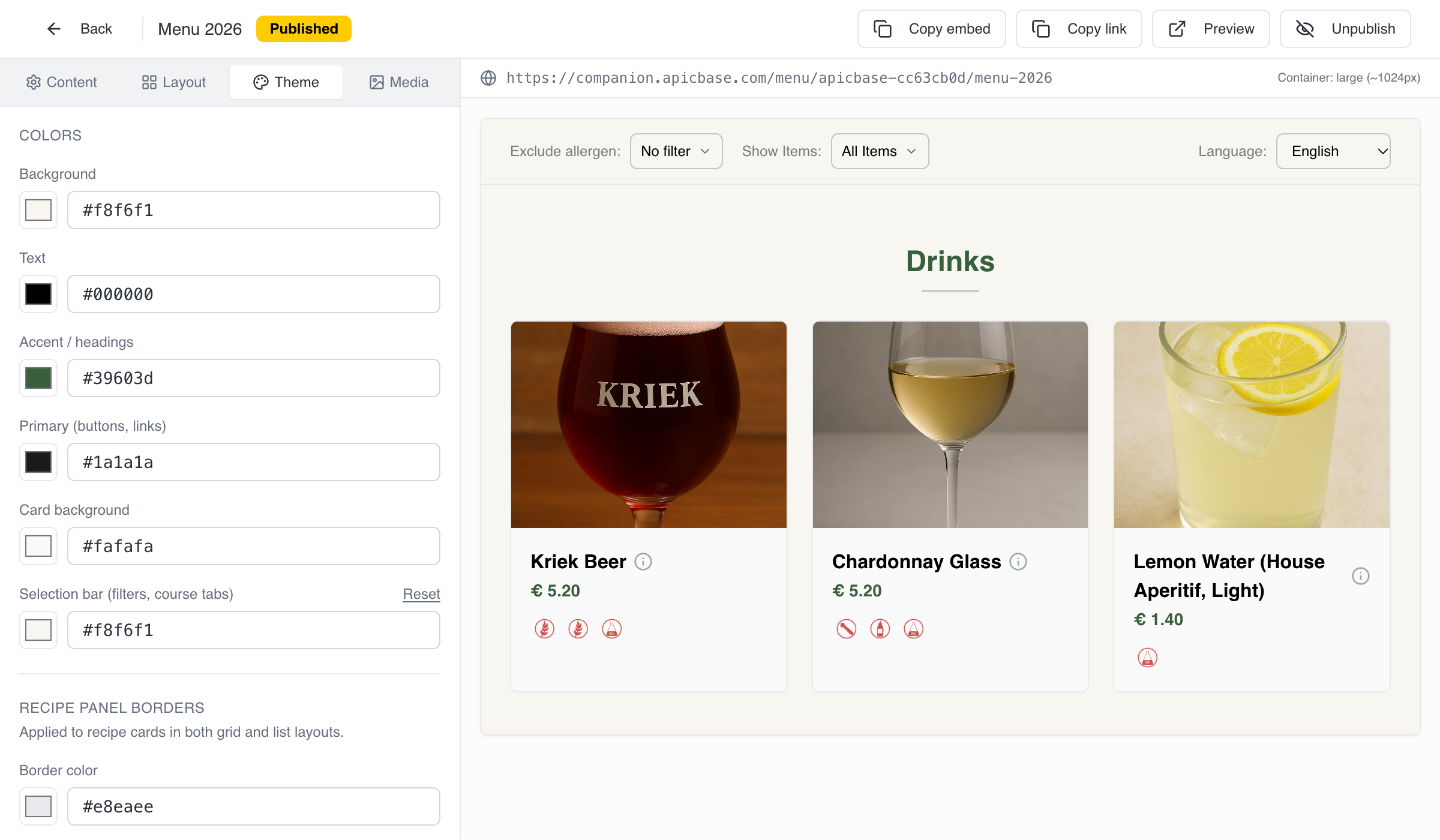
Task: Click the back arrow icon
Action: [x=54, y=29]
